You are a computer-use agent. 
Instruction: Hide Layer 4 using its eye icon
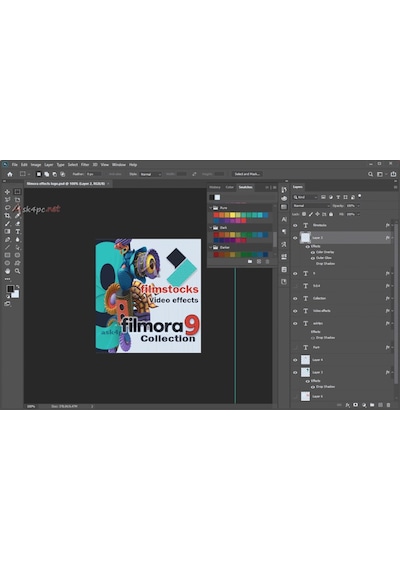pos(295,360)
